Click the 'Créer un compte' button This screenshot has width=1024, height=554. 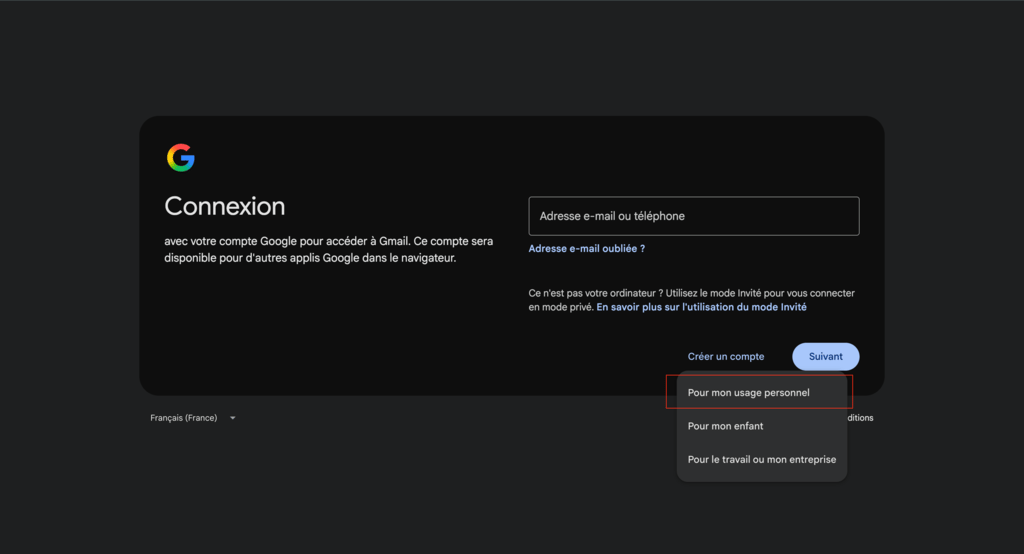tap(726, 357)
